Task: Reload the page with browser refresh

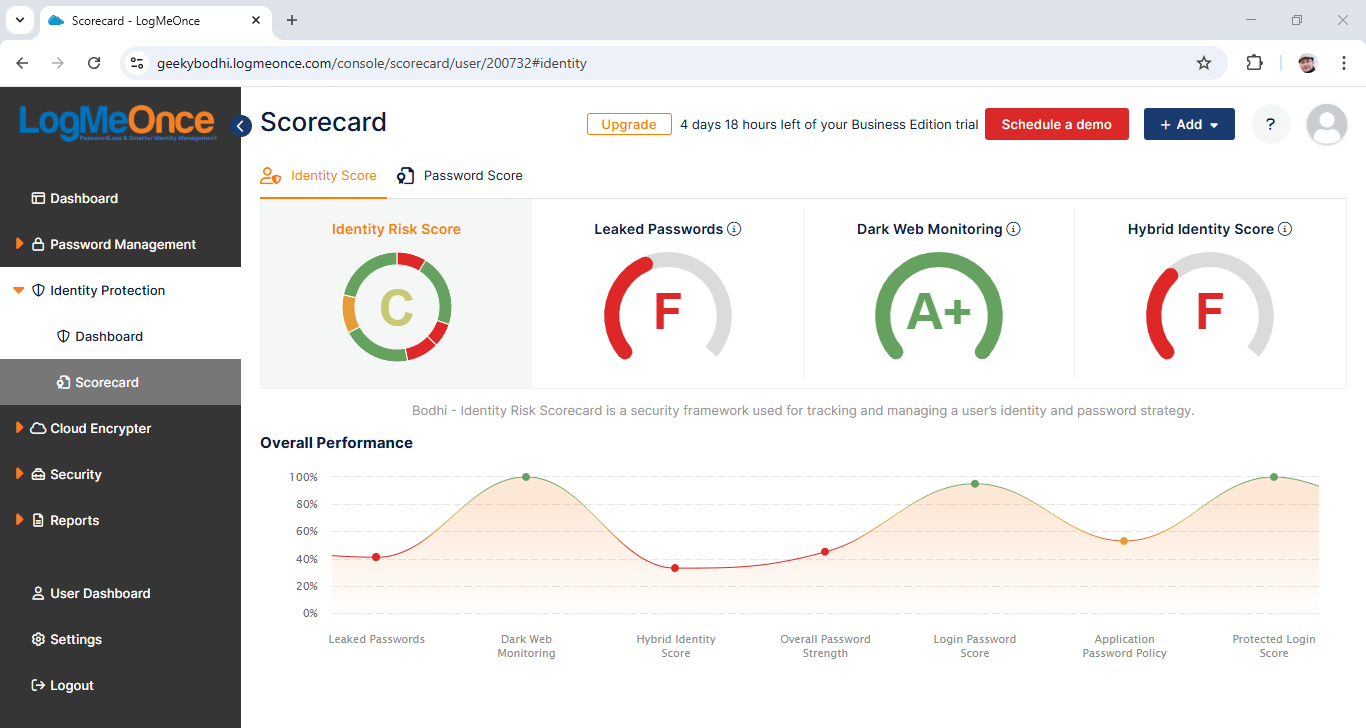Action: pos(94,63)
